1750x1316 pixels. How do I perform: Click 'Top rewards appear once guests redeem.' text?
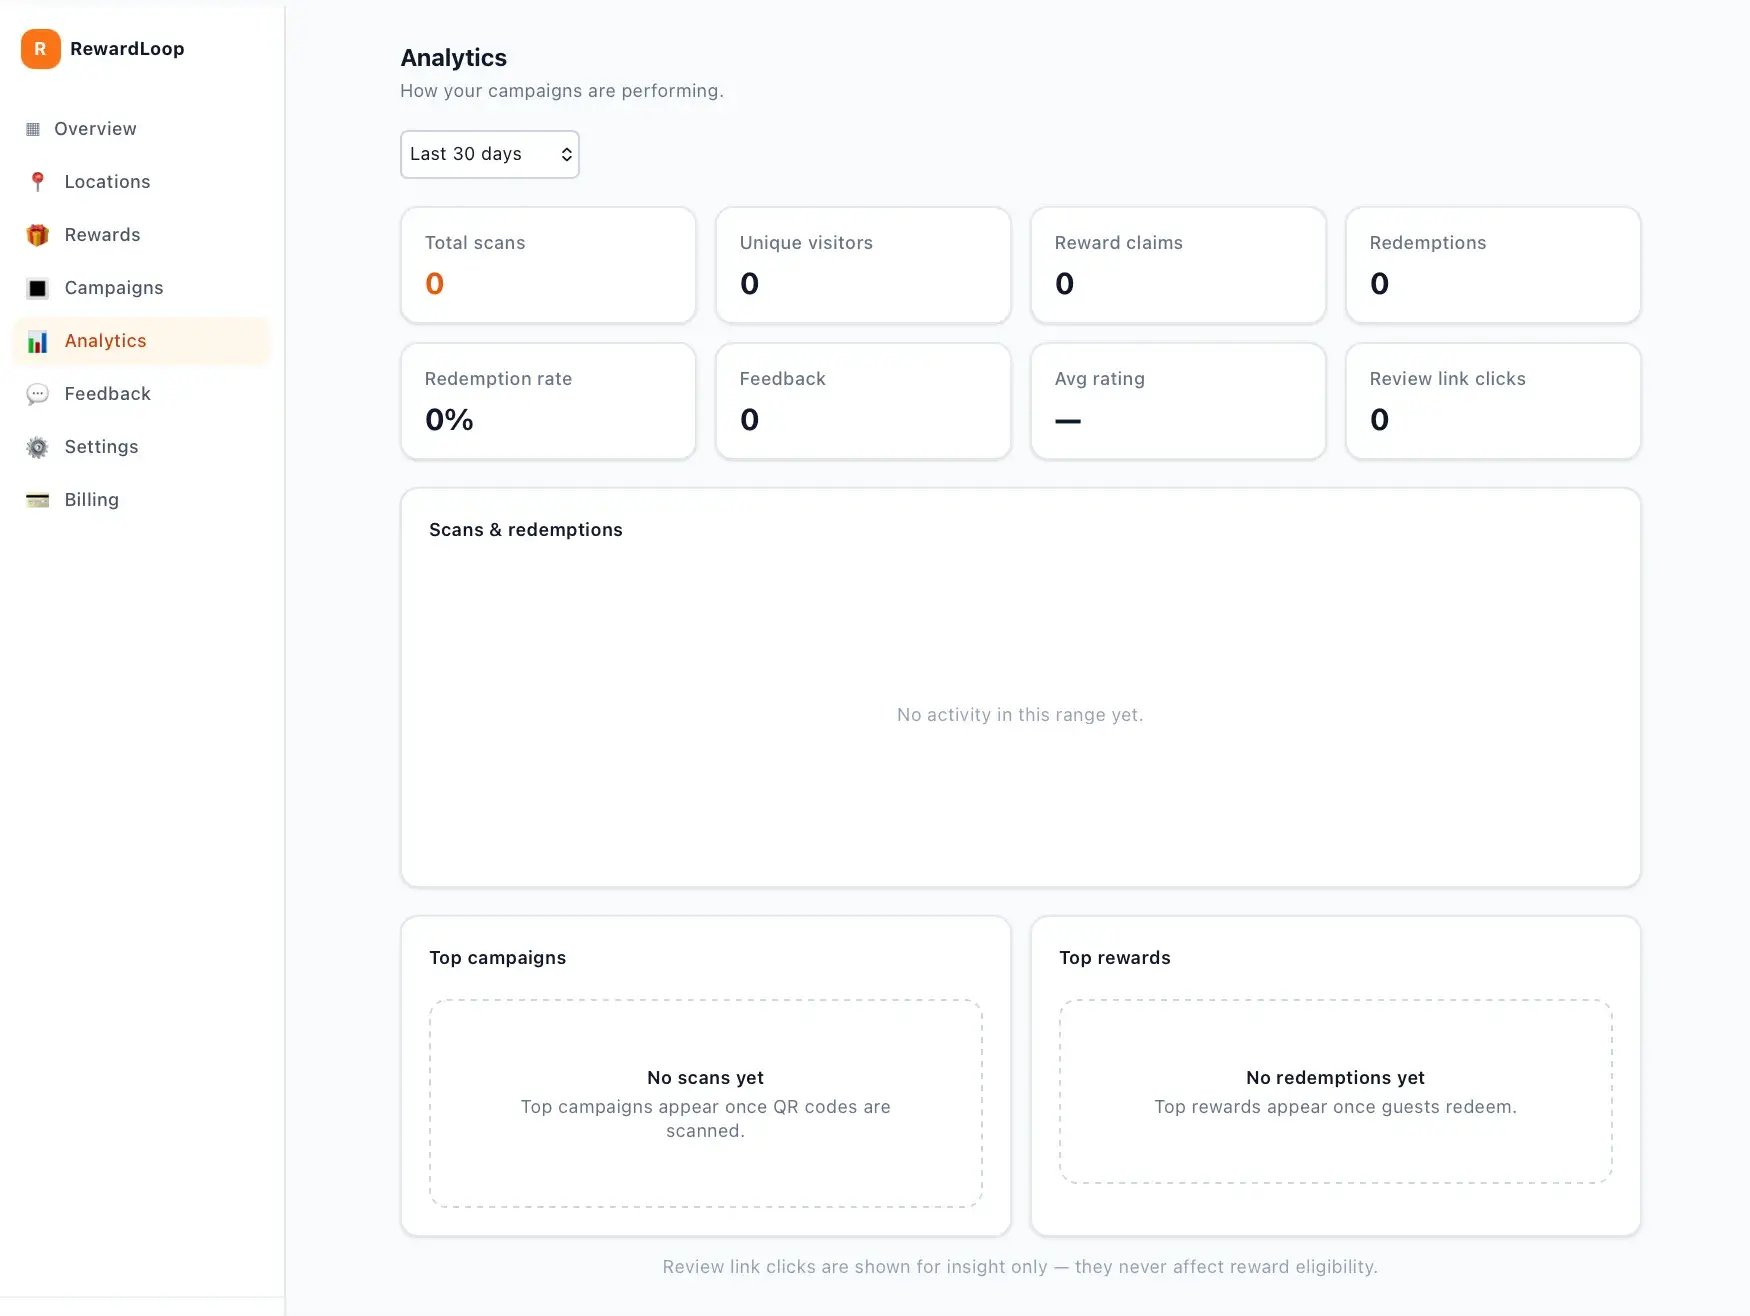(x=1336, y=1107)
